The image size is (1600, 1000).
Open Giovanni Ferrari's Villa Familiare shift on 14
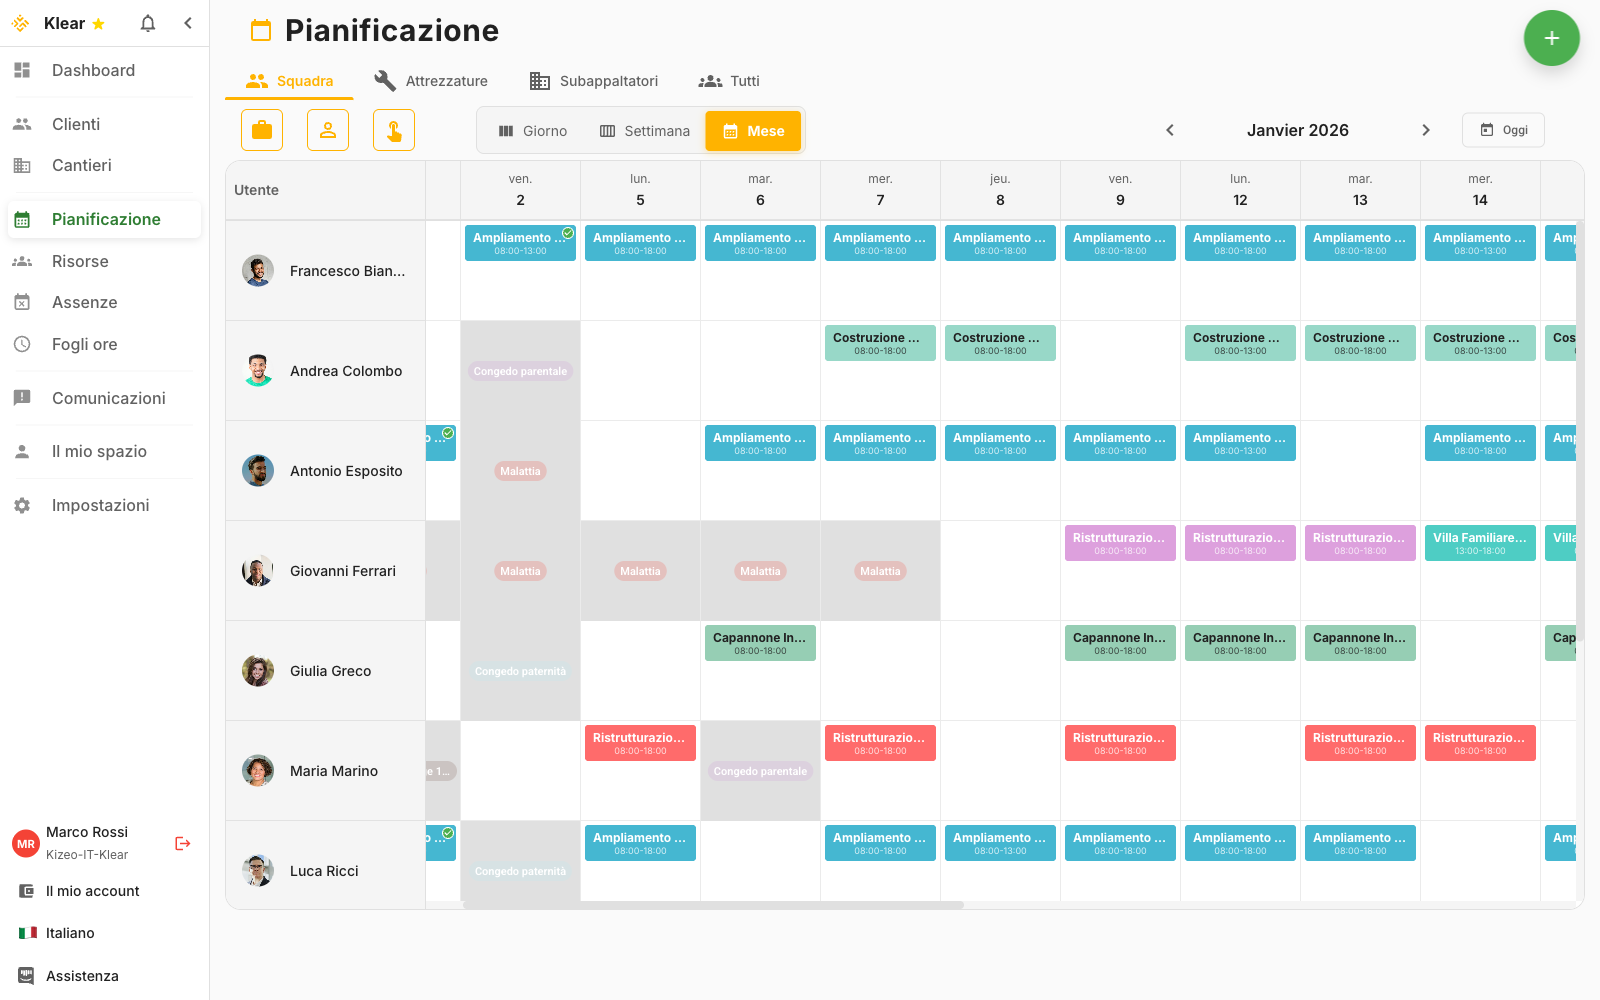click(1480, 543)
